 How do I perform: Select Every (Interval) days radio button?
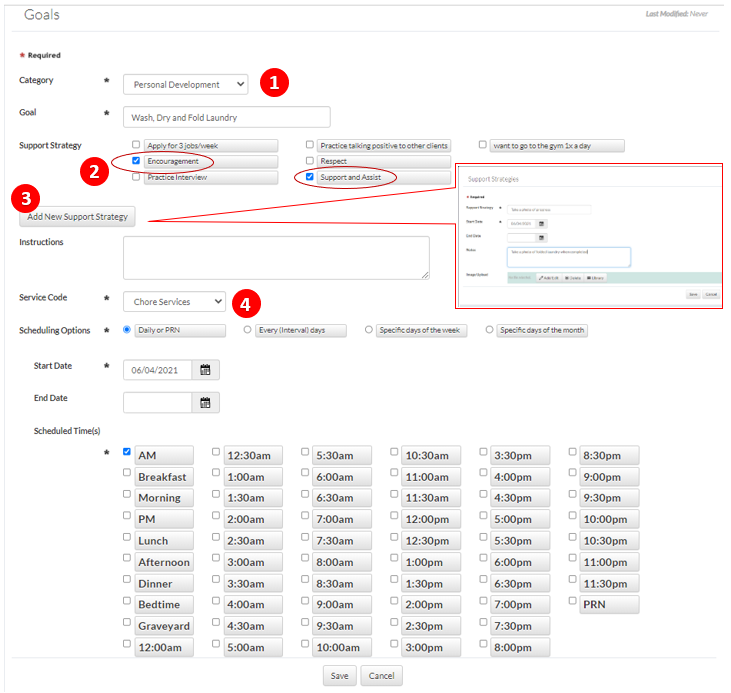tap(247, 329)
